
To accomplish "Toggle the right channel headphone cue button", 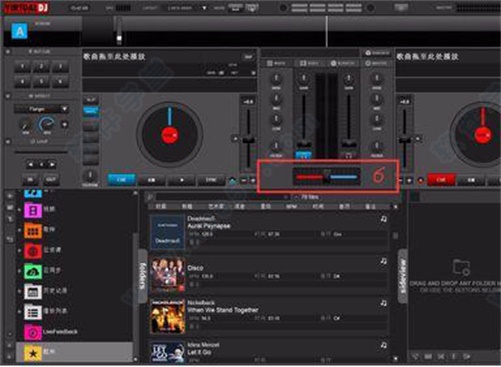I will point(349,155).
